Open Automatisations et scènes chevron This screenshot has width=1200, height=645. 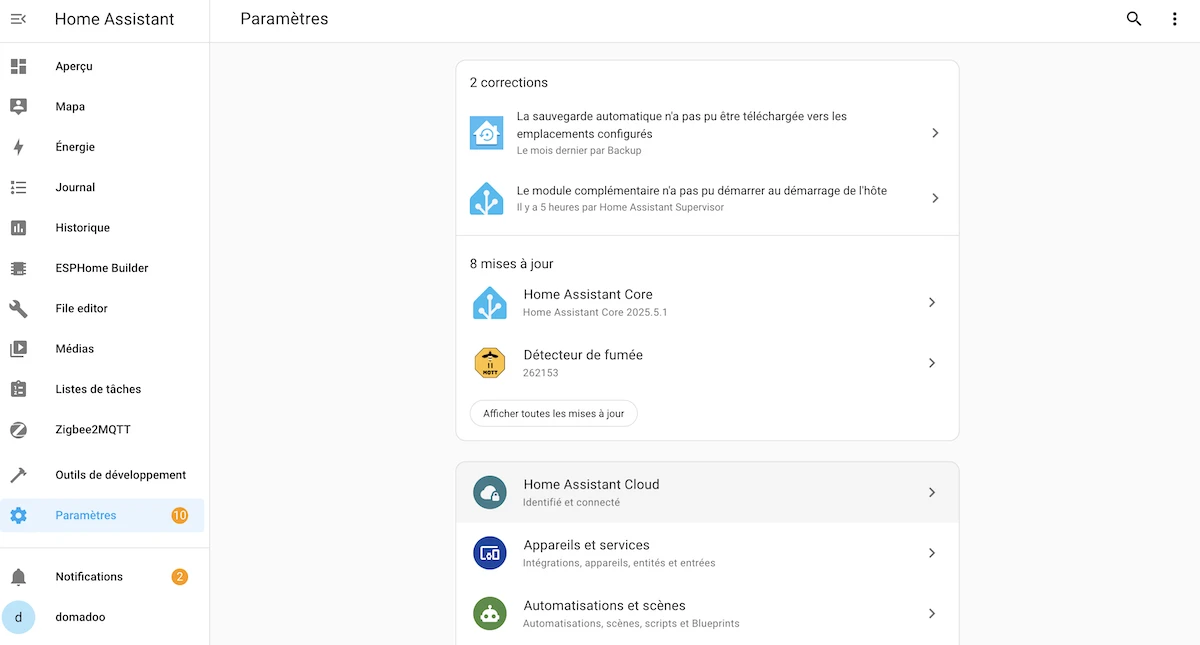click(x=932, y=614)
